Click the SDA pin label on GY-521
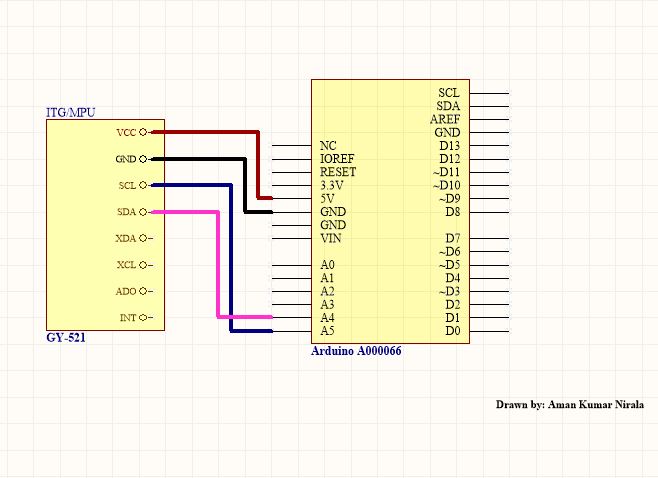 point(127,212)
